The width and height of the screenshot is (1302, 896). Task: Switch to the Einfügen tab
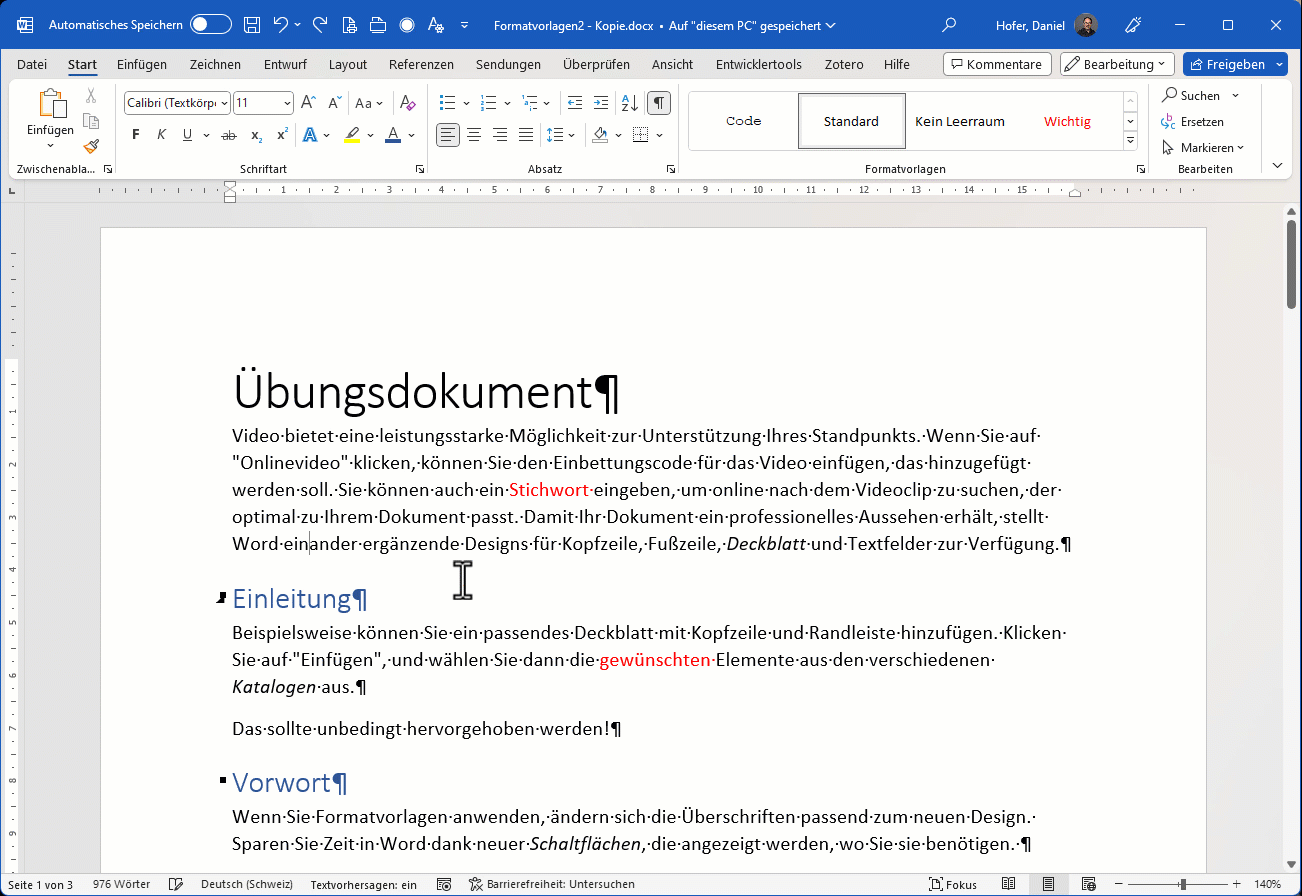[142, 65]
